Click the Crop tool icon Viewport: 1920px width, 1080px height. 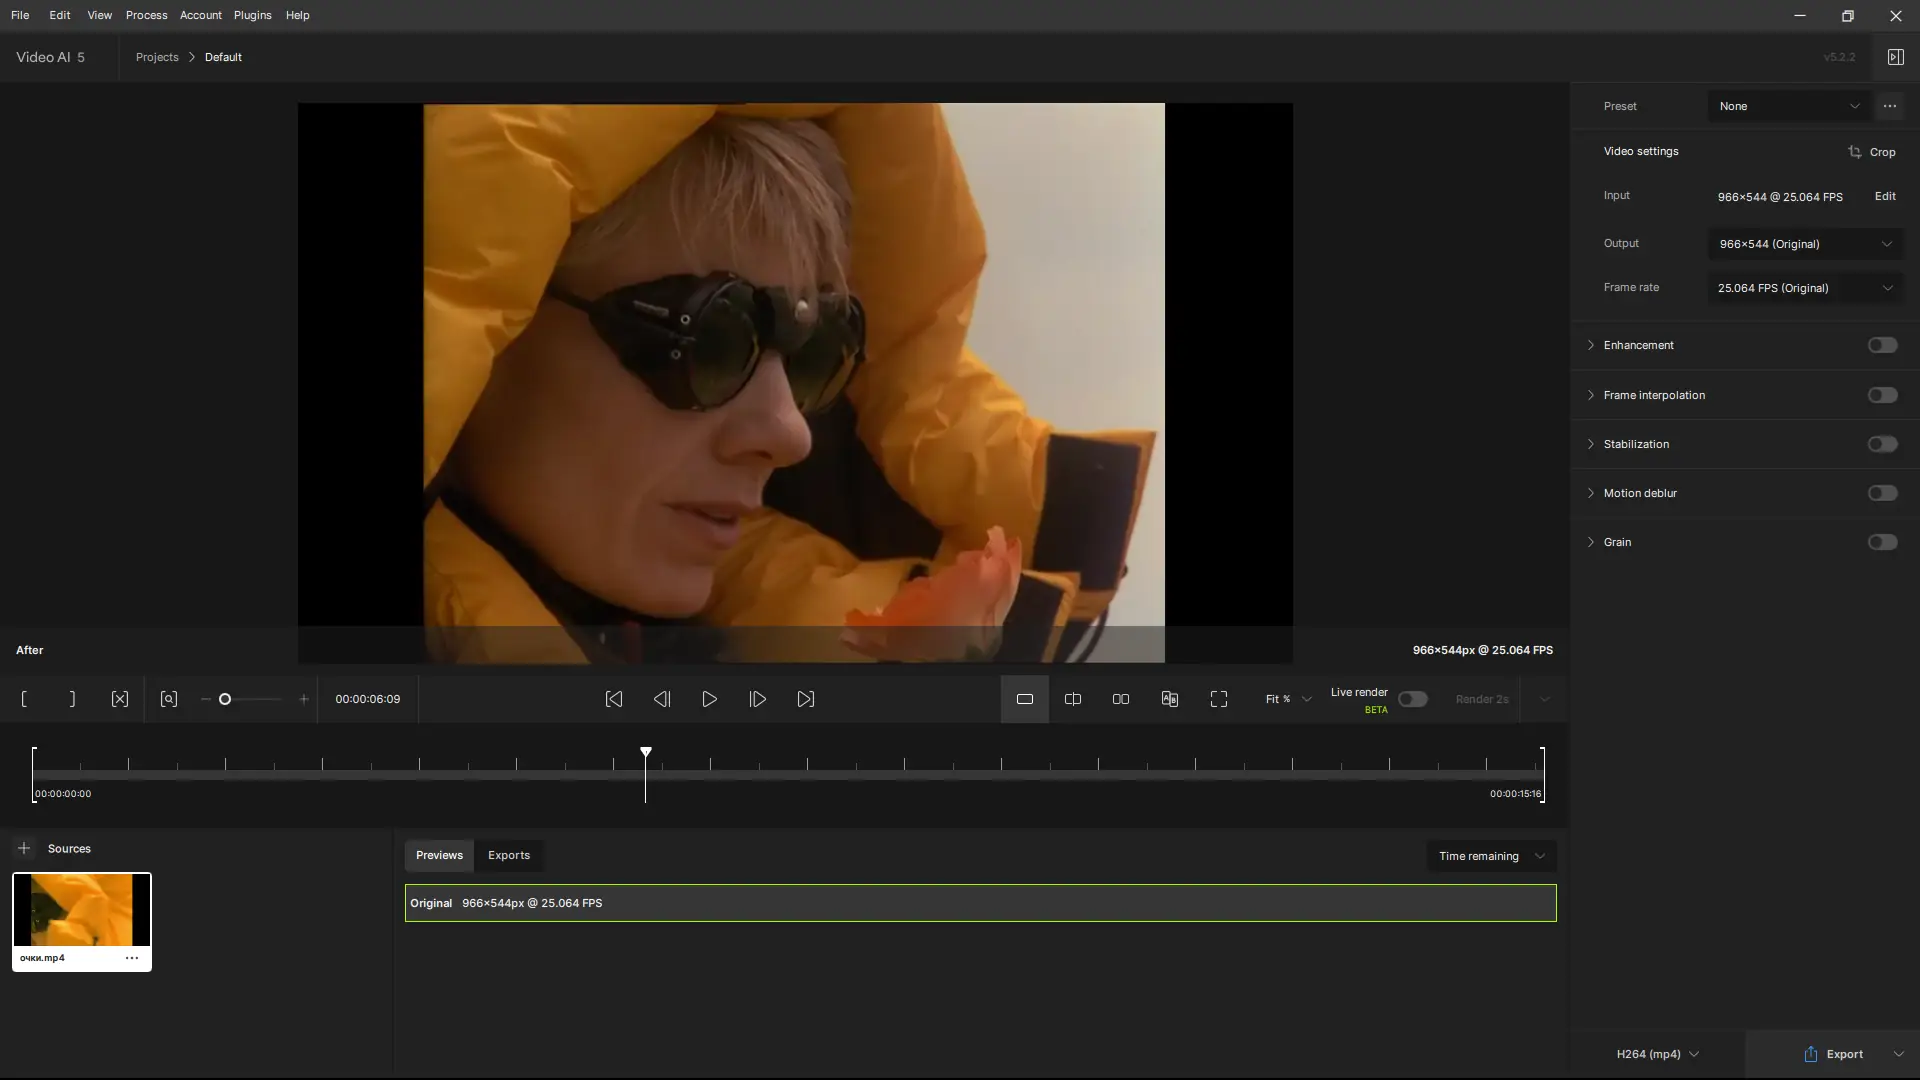[1855, 152]
